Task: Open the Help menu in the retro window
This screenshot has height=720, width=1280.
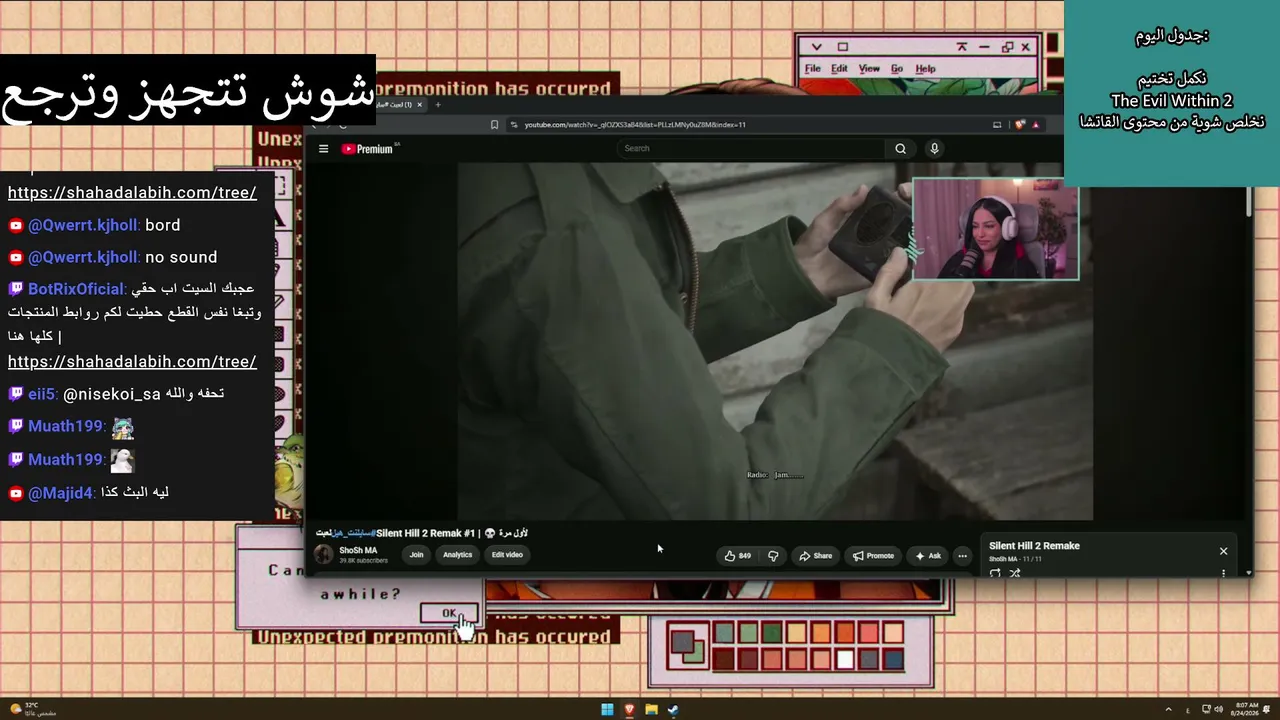Action: pos(926,69)
